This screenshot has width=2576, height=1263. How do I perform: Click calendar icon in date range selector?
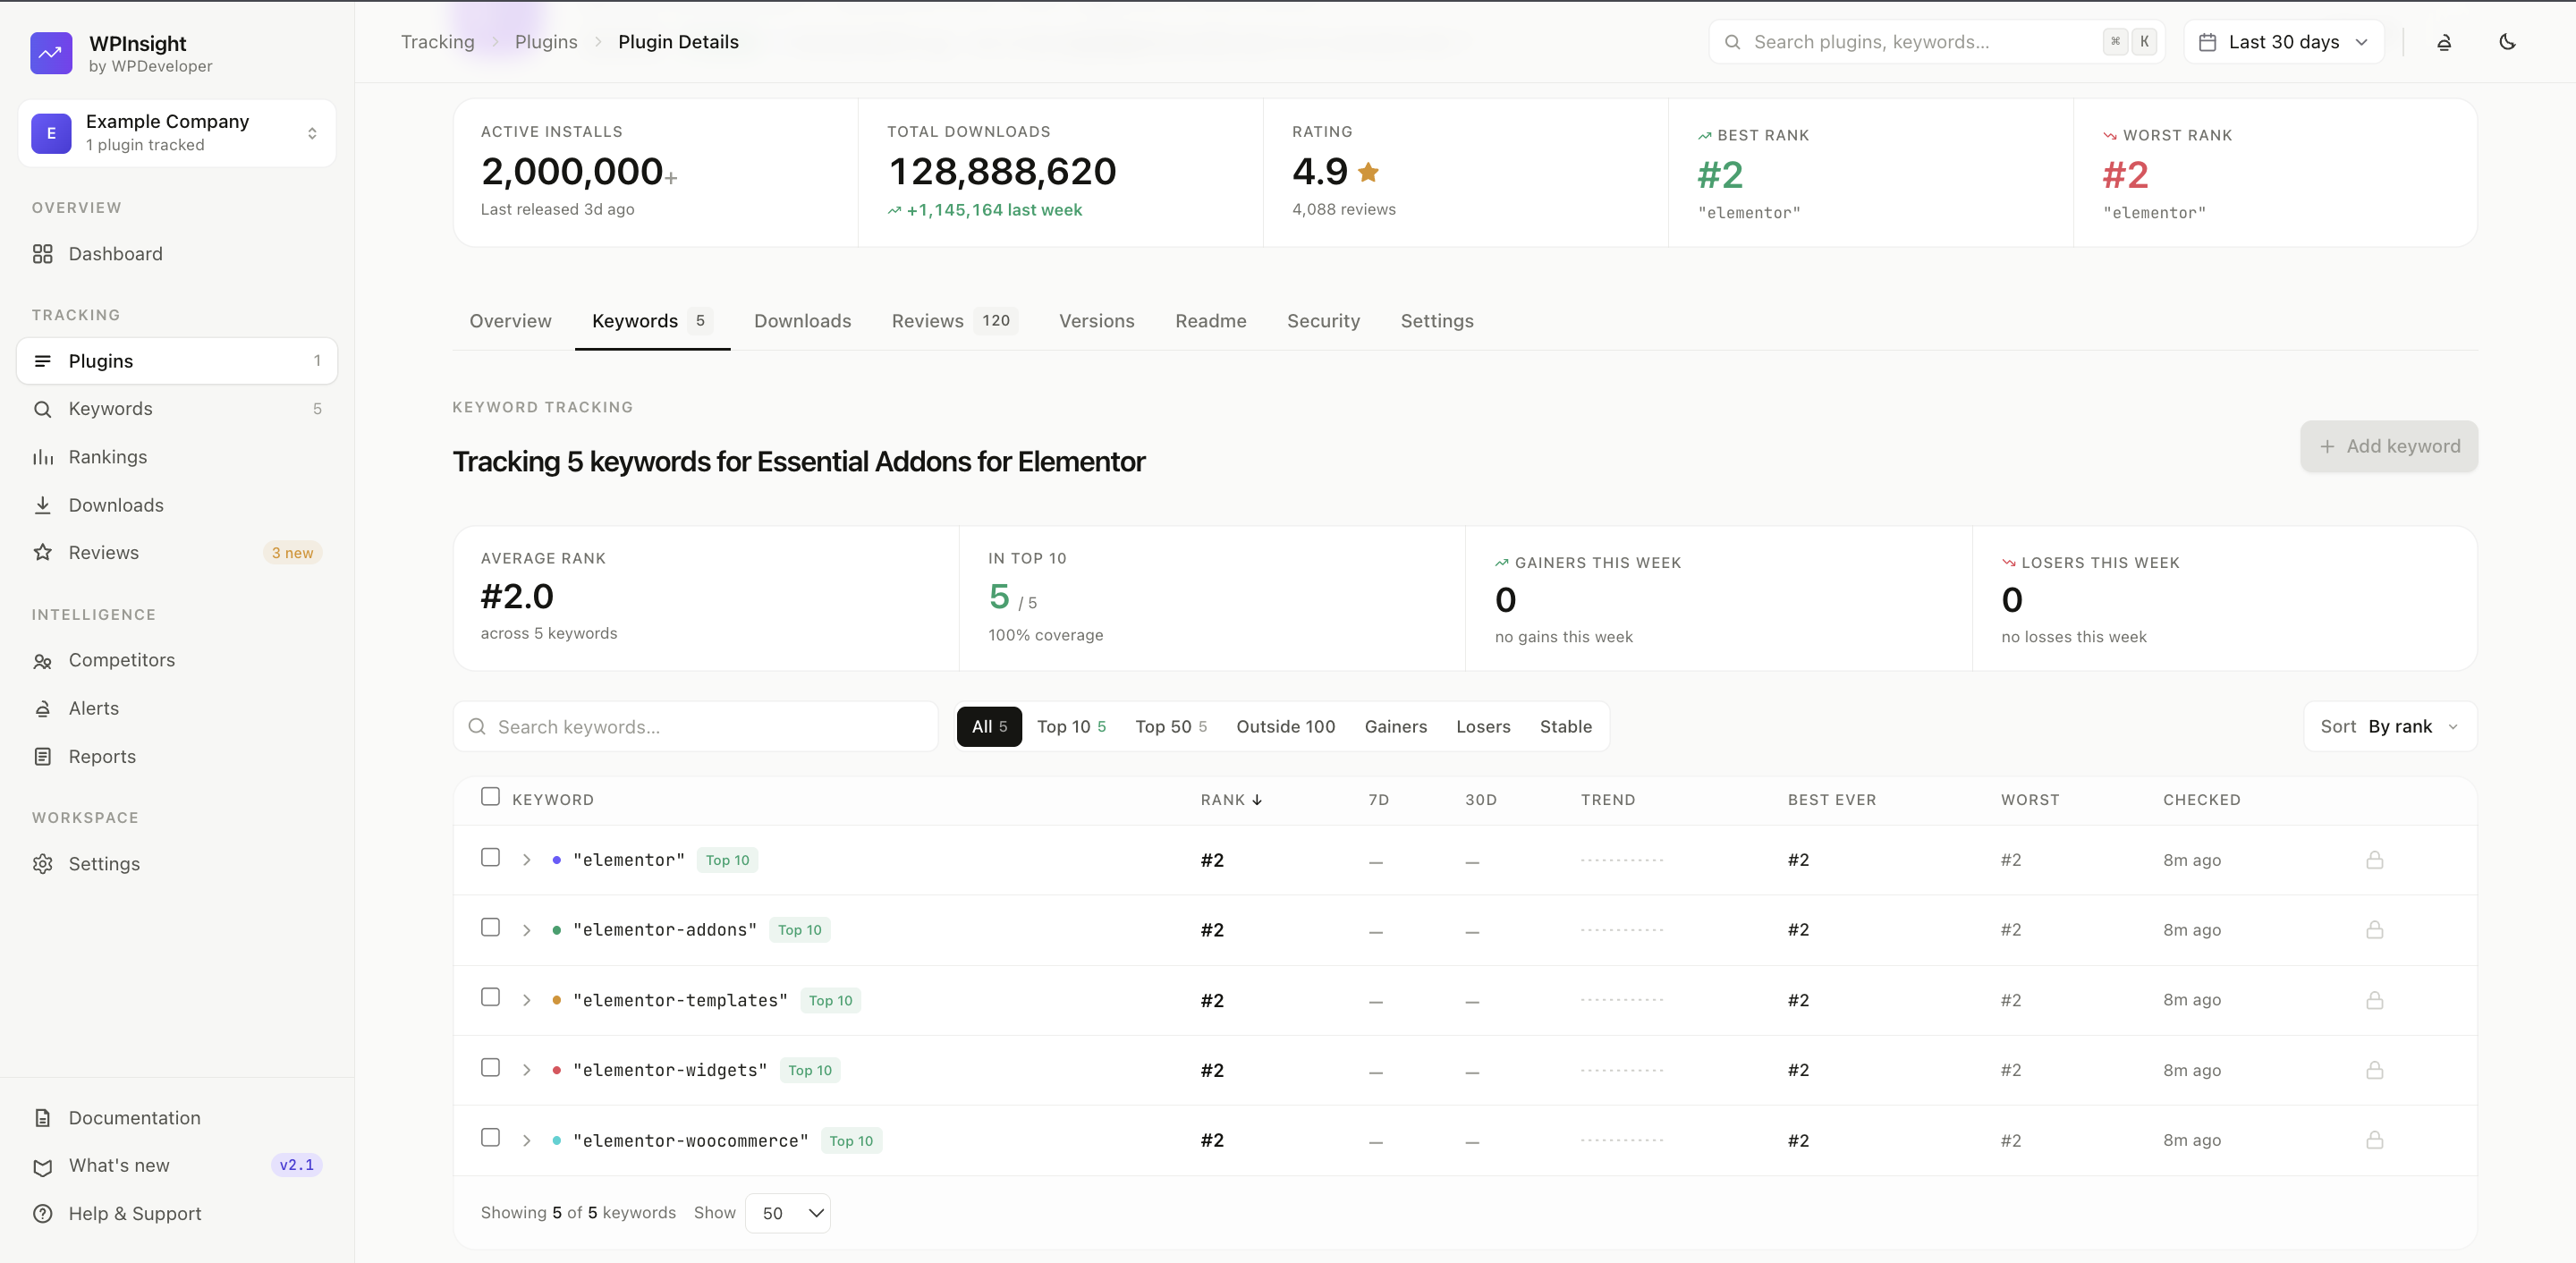[2208, 42]
